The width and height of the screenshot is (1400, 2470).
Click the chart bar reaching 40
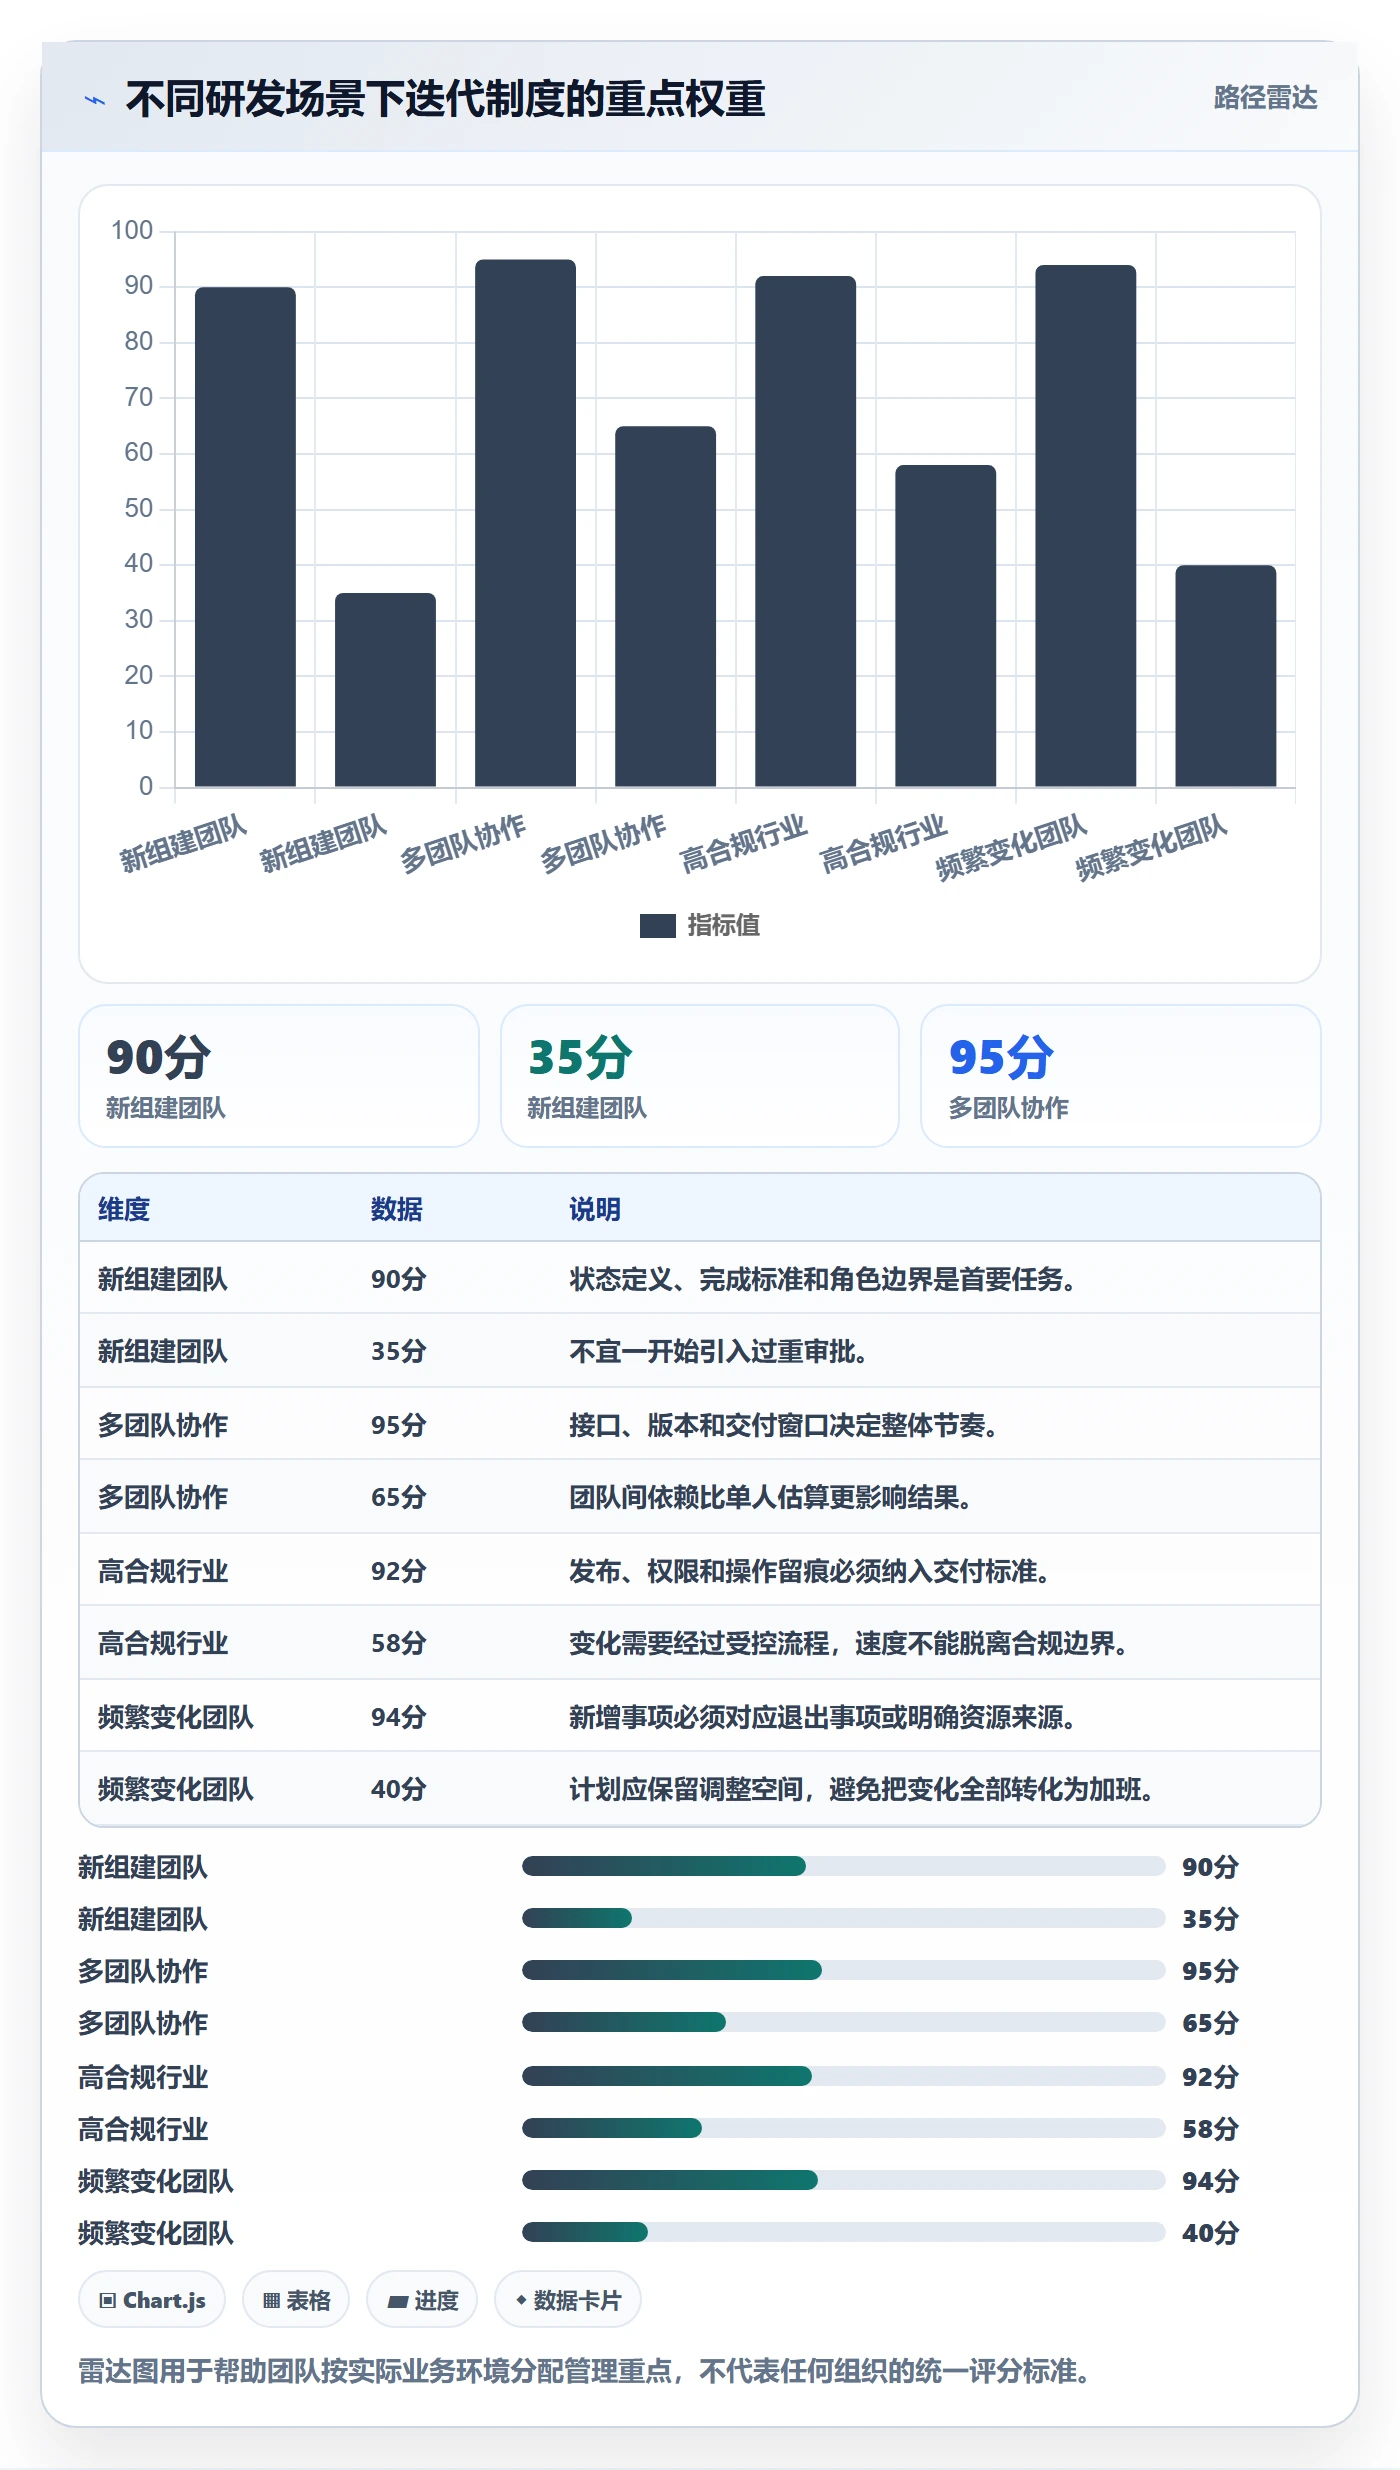pyautogui.click(x=1225, y=676)
